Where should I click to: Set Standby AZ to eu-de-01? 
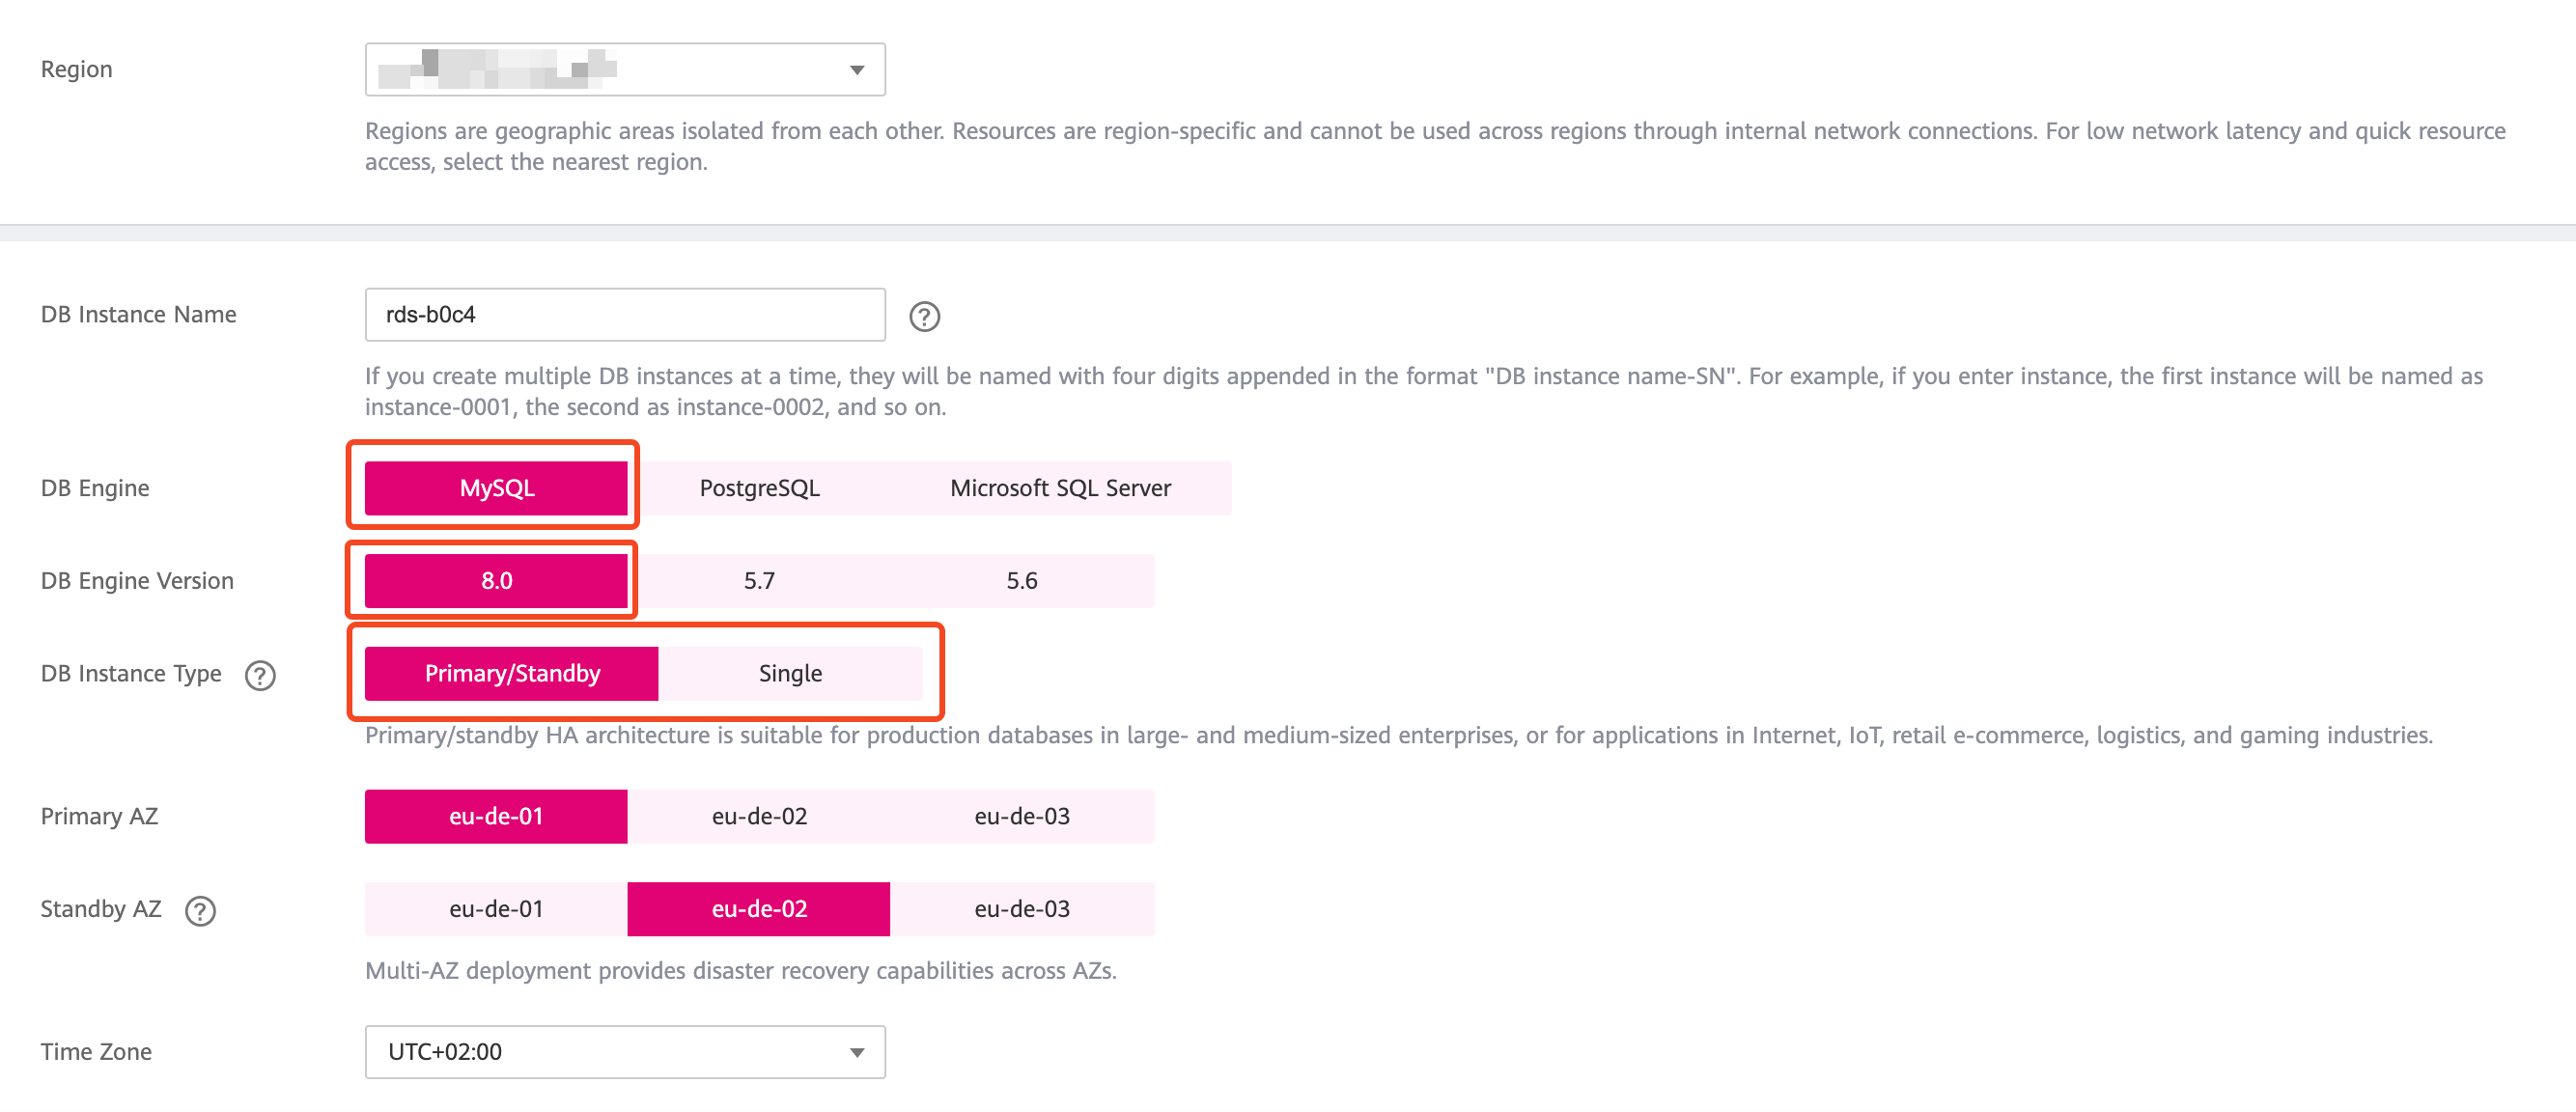tap(496, 909)
